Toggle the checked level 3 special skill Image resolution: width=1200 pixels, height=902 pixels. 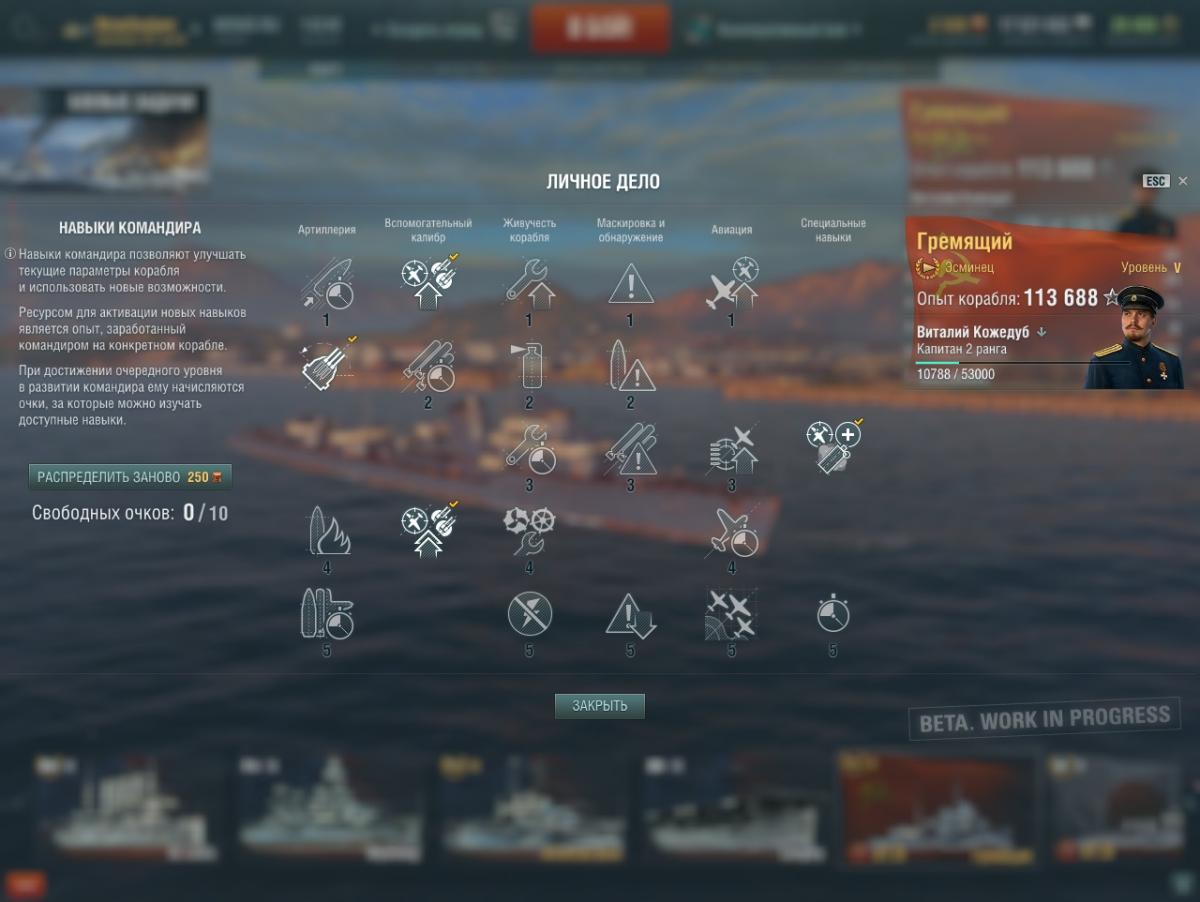[833, 446]
